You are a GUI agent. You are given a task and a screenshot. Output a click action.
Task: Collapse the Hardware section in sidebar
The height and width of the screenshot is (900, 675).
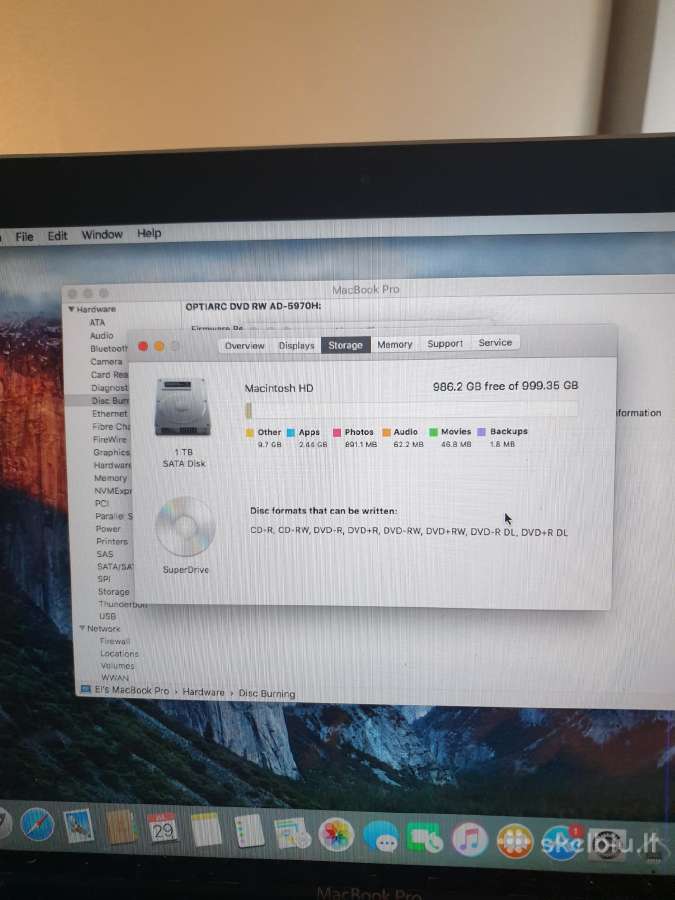(71, 309)
